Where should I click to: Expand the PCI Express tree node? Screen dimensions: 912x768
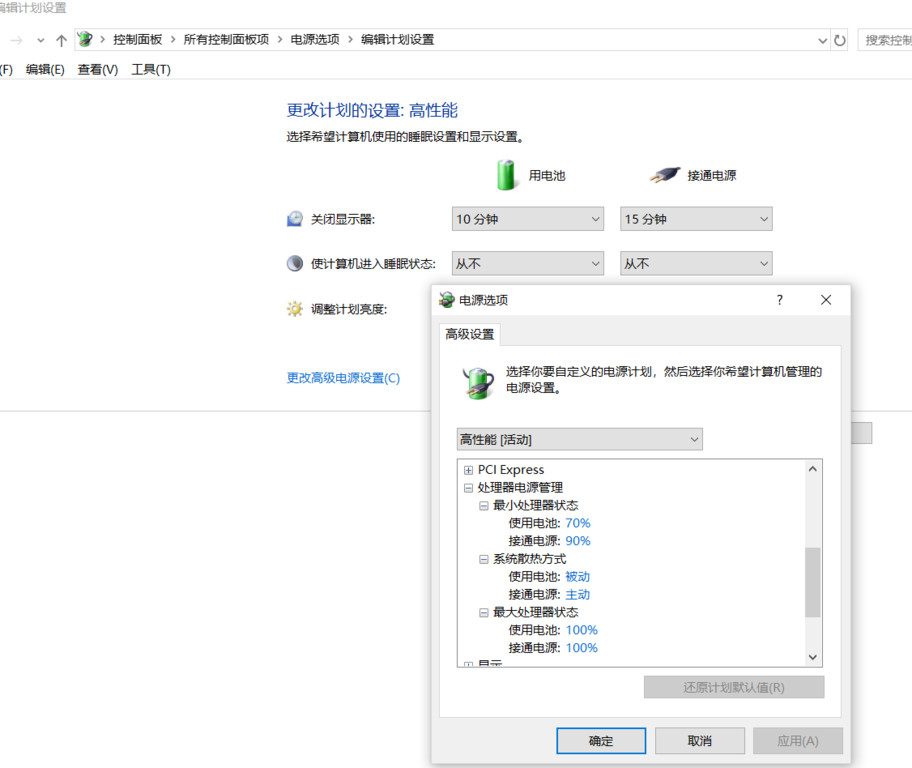[468, 470]
